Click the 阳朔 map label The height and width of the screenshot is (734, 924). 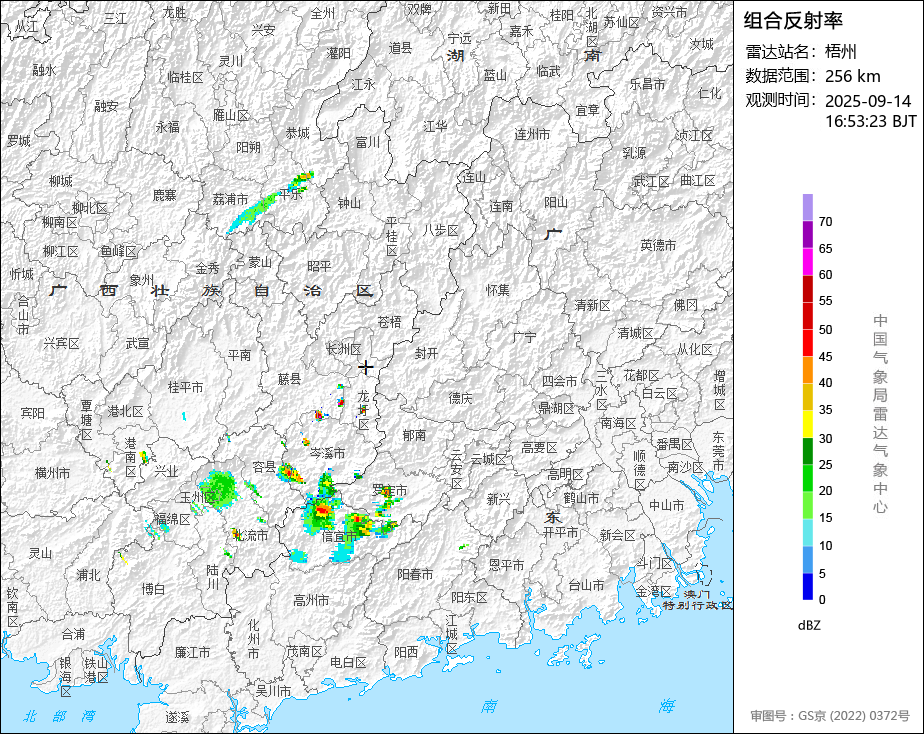click(248, 147)
